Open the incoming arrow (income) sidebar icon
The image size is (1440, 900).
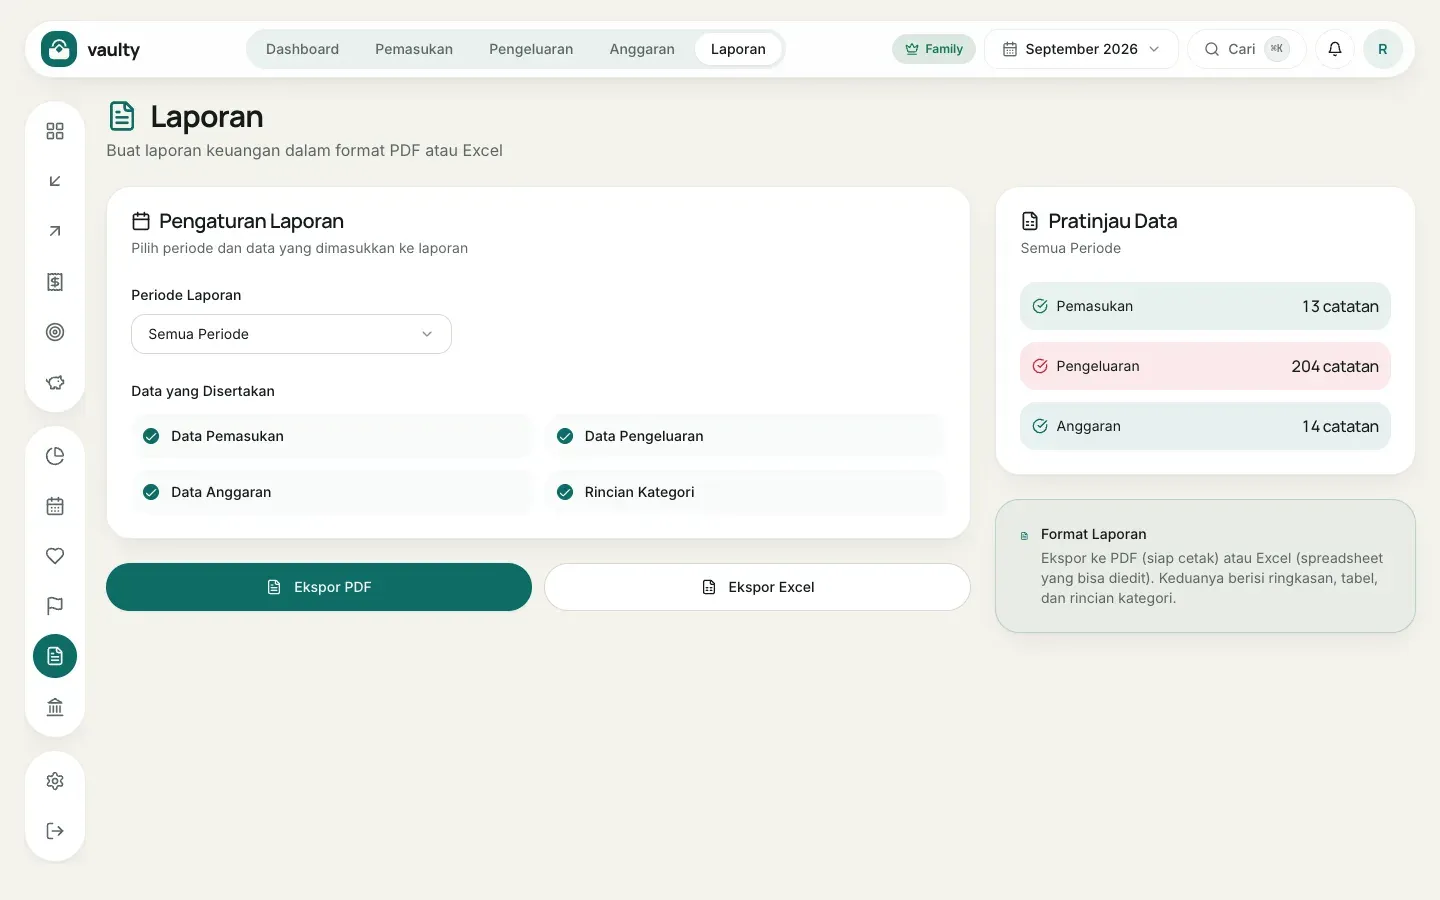click(55, 181)
